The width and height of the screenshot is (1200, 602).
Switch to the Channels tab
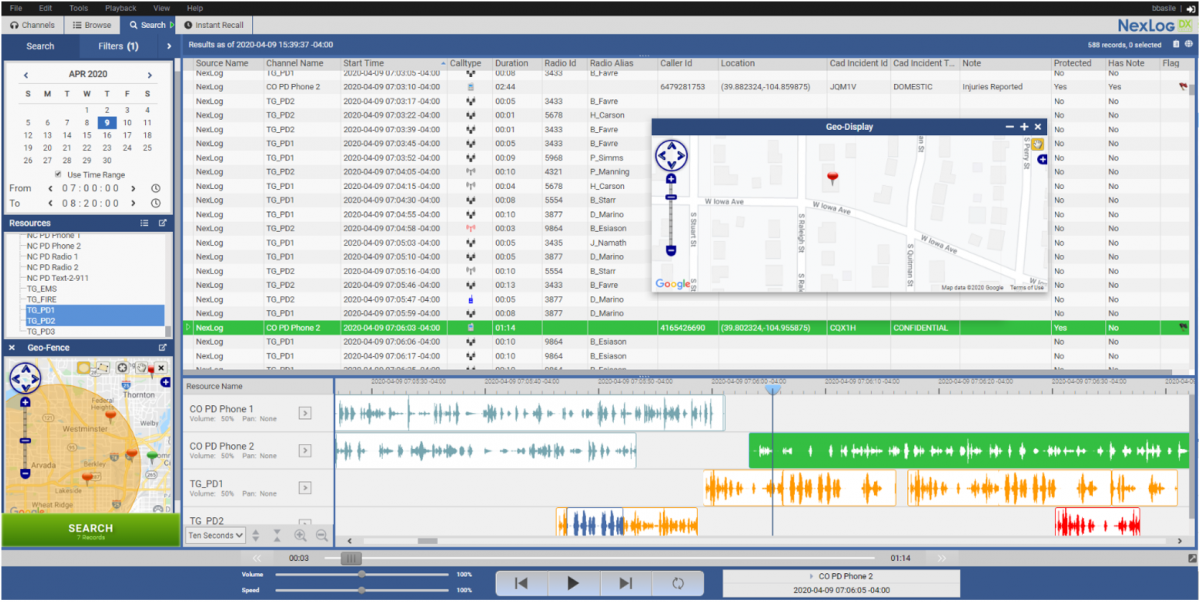[32, 25]
